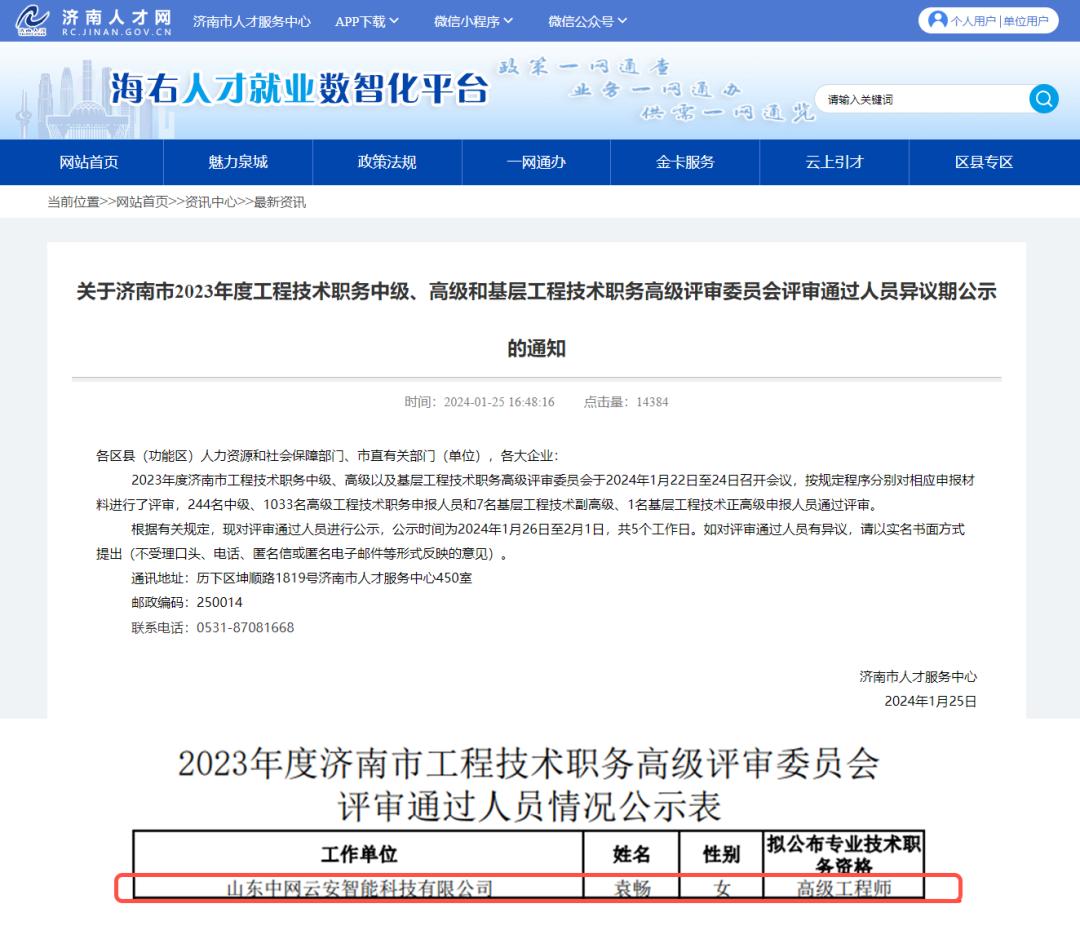Click 资讯中心 in the breadcrumb
The width and height of the screenshot is (1080, 939).
point(210,202)
